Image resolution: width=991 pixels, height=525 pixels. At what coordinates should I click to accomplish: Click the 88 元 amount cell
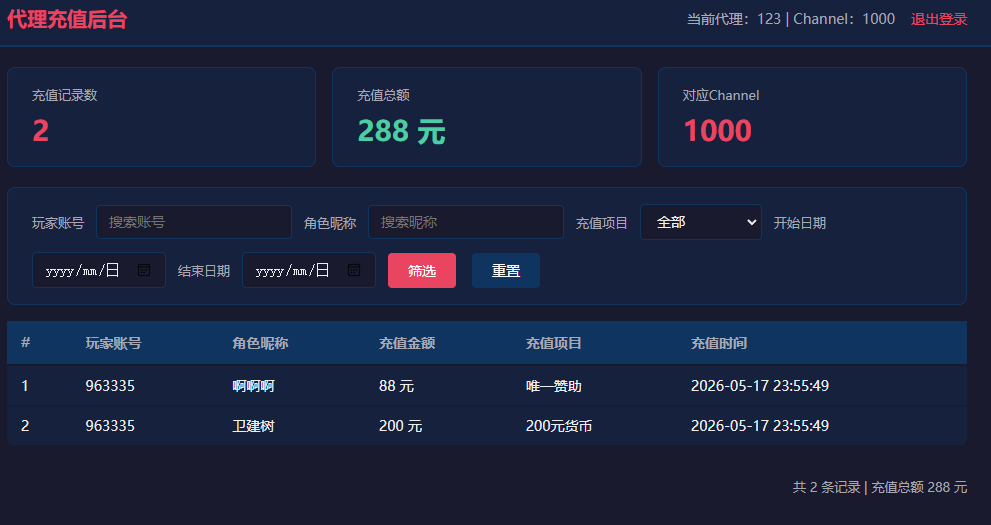(x=396, y=386)
